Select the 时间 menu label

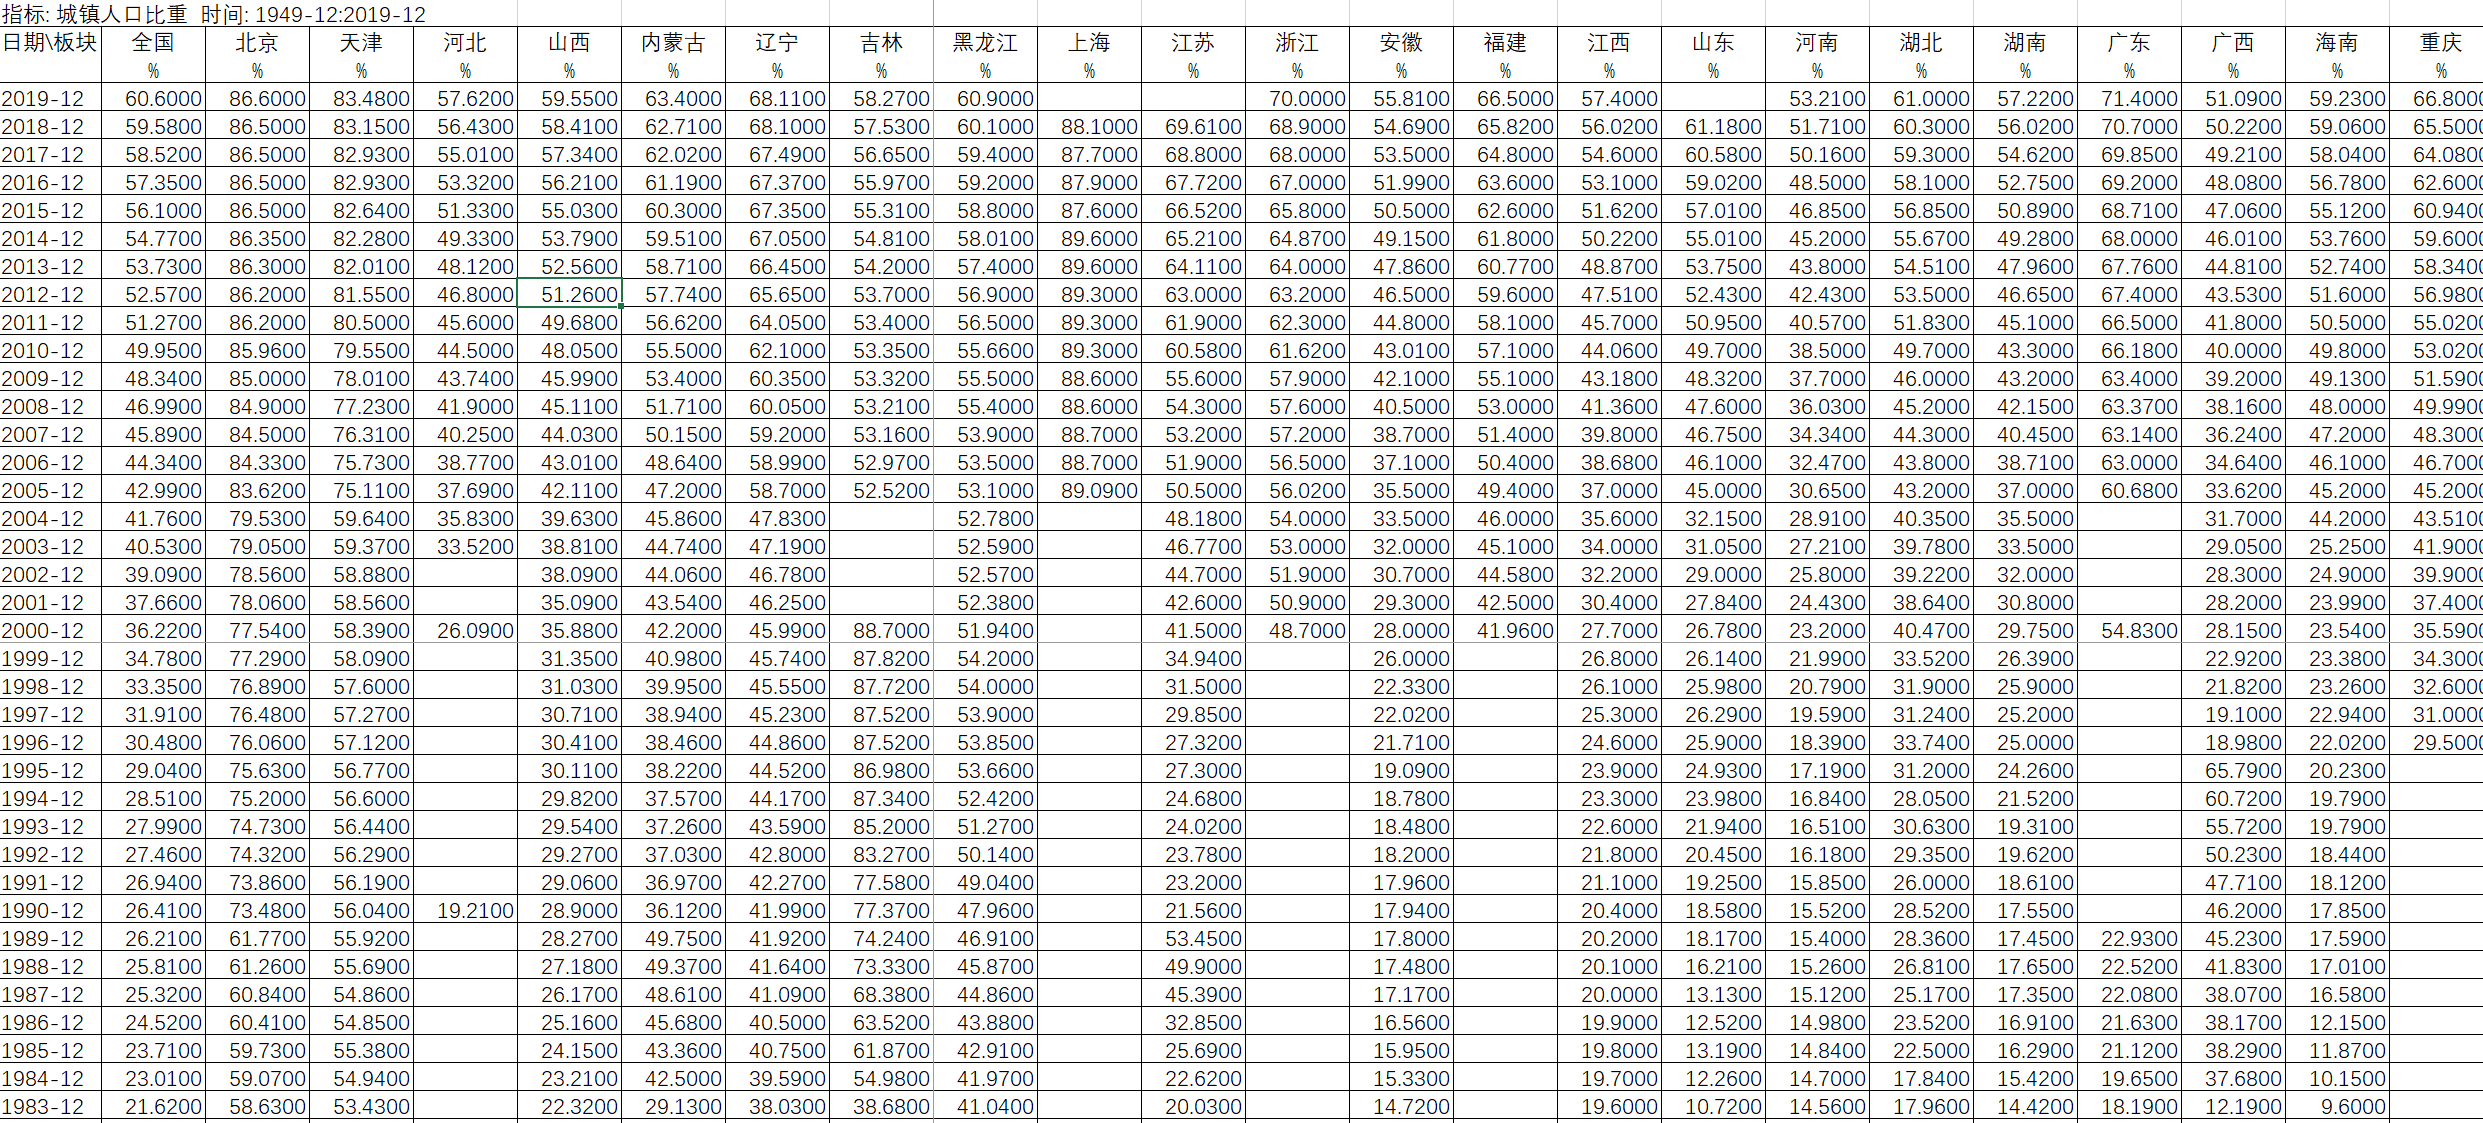[x=260, y=11]
